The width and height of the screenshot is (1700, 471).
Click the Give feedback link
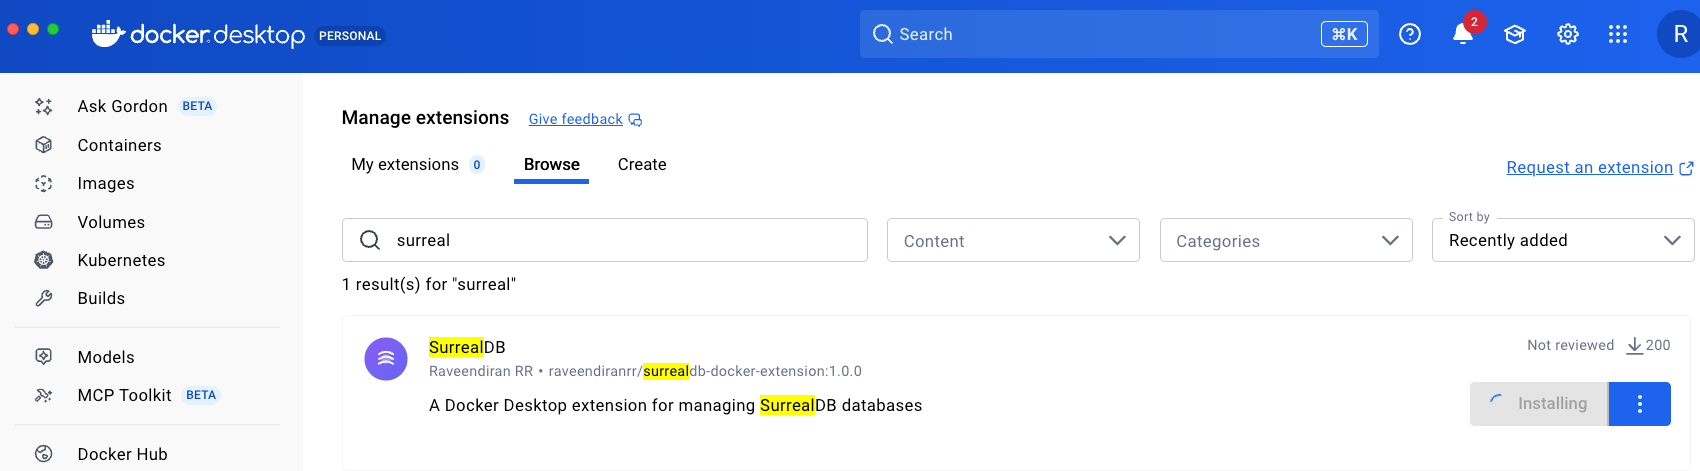pyautogui.click(x=576, y=119)
